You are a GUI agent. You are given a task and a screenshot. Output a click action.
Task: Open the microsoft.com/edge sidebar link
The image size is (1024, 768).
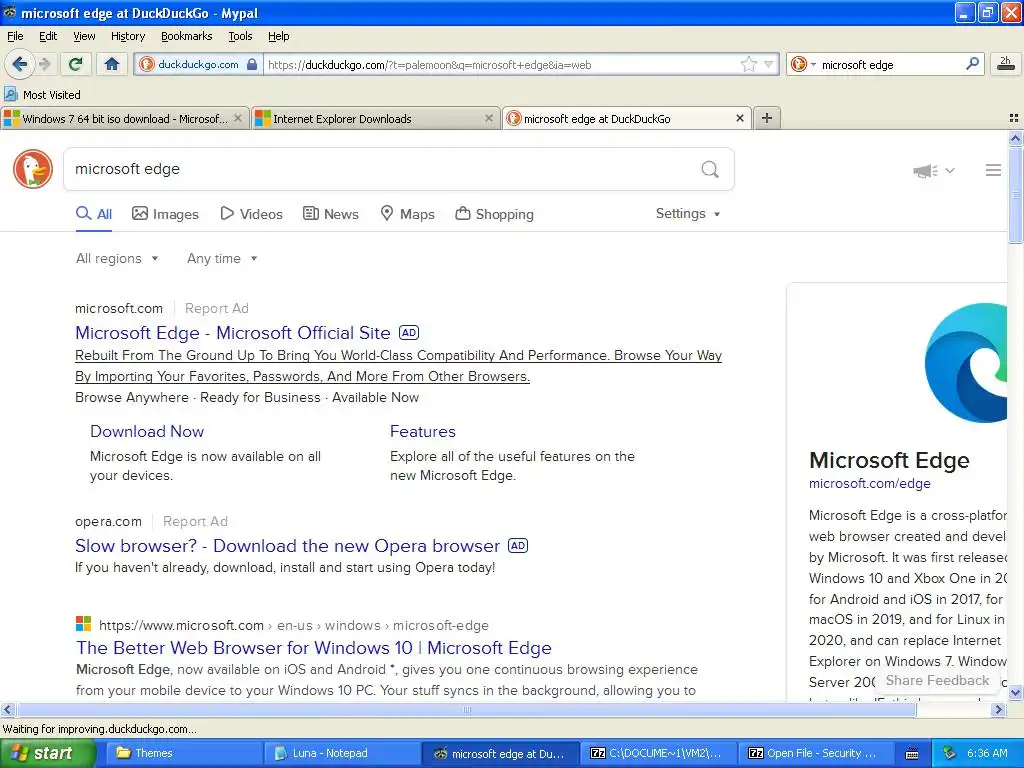pyautogui.click(x=869, y=483)
